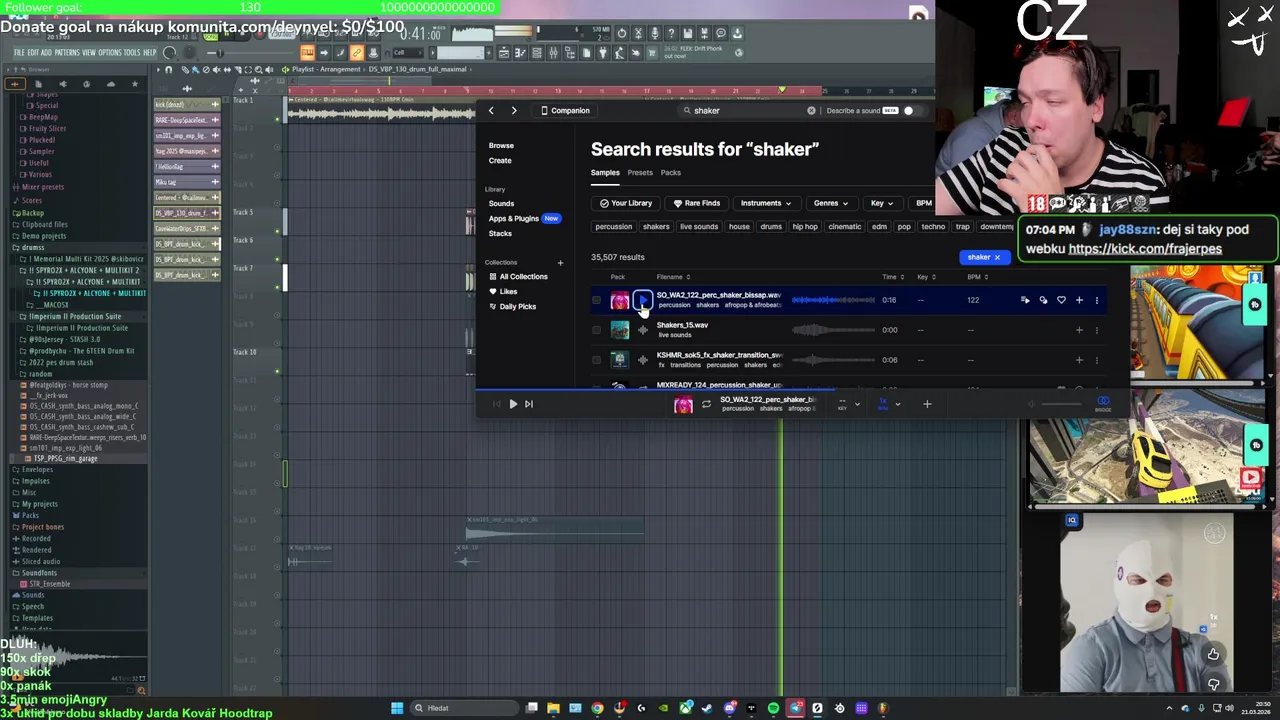
Task: Add Shakers_15.wav with plus icon
Action: [x=1079, y=330]
